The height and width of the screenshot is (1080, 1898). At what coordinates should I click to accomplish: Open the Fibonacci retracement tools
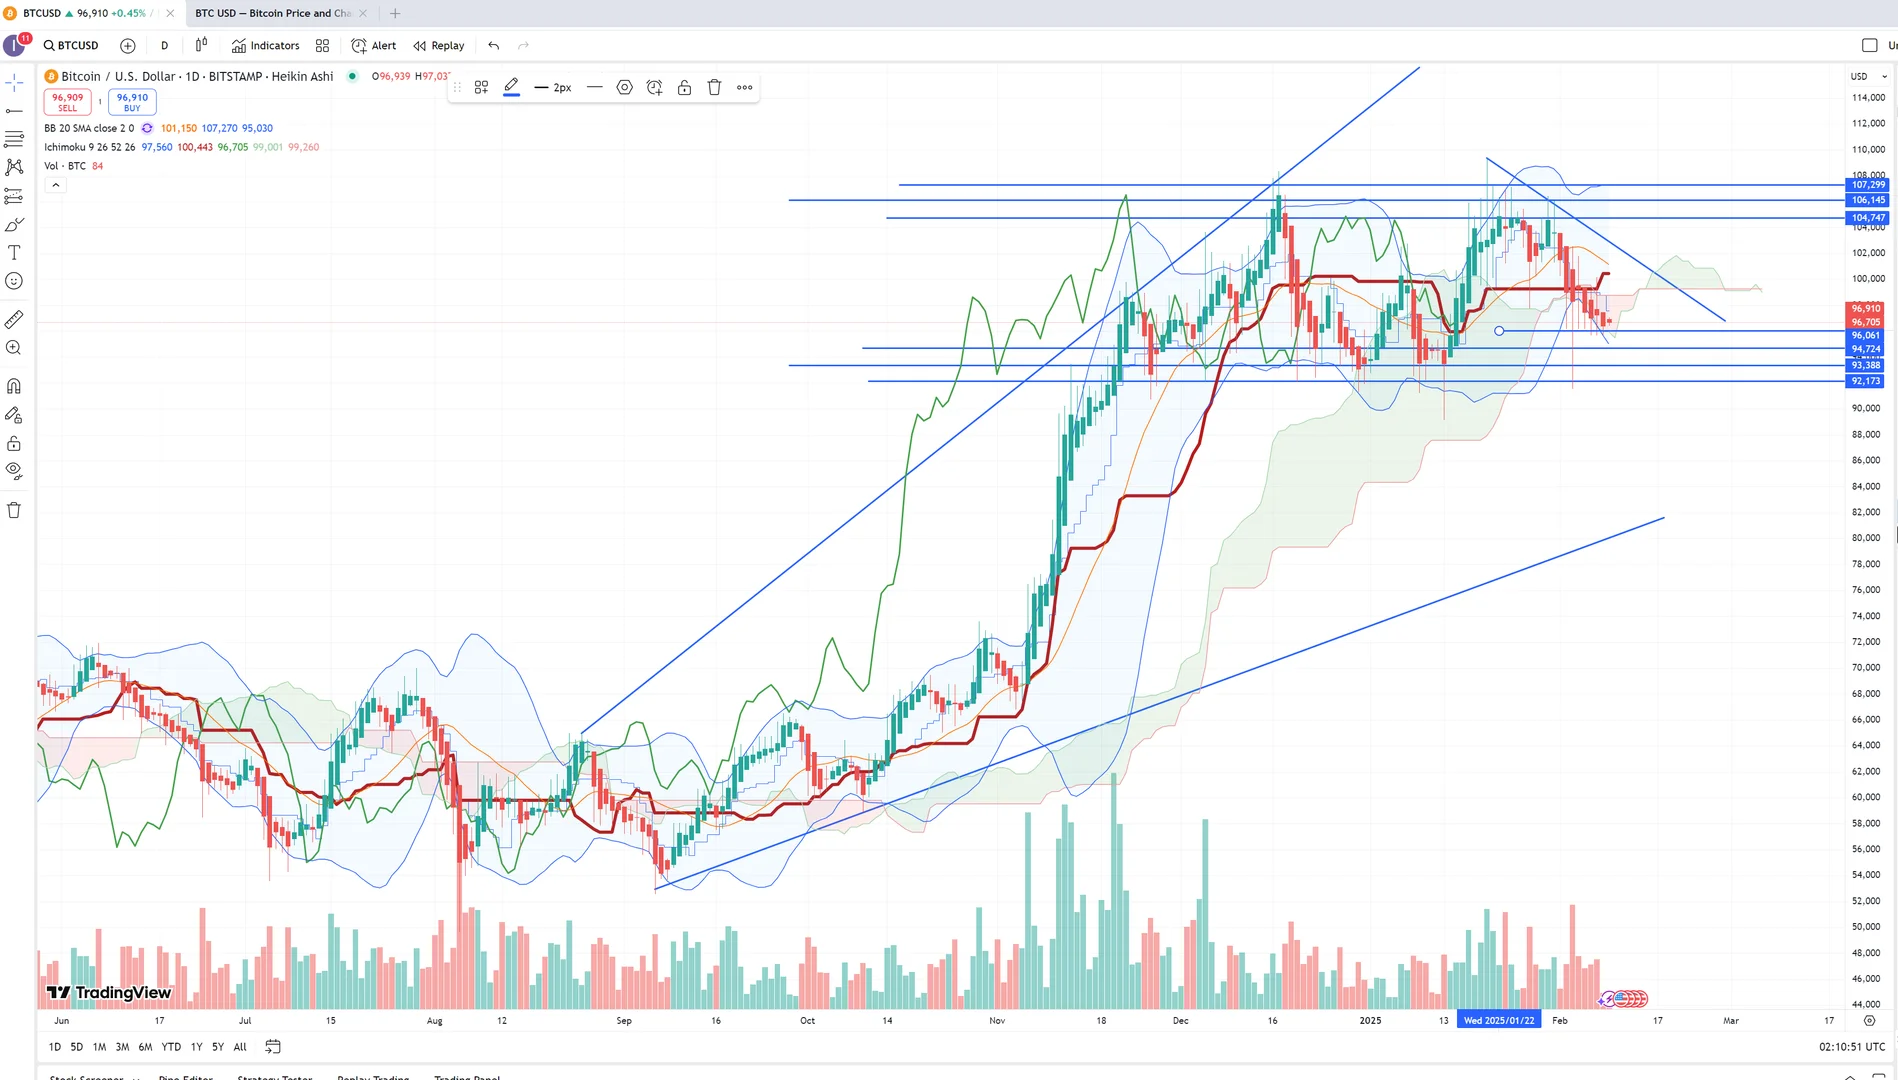pyautogui.click(x=14, y=139)
